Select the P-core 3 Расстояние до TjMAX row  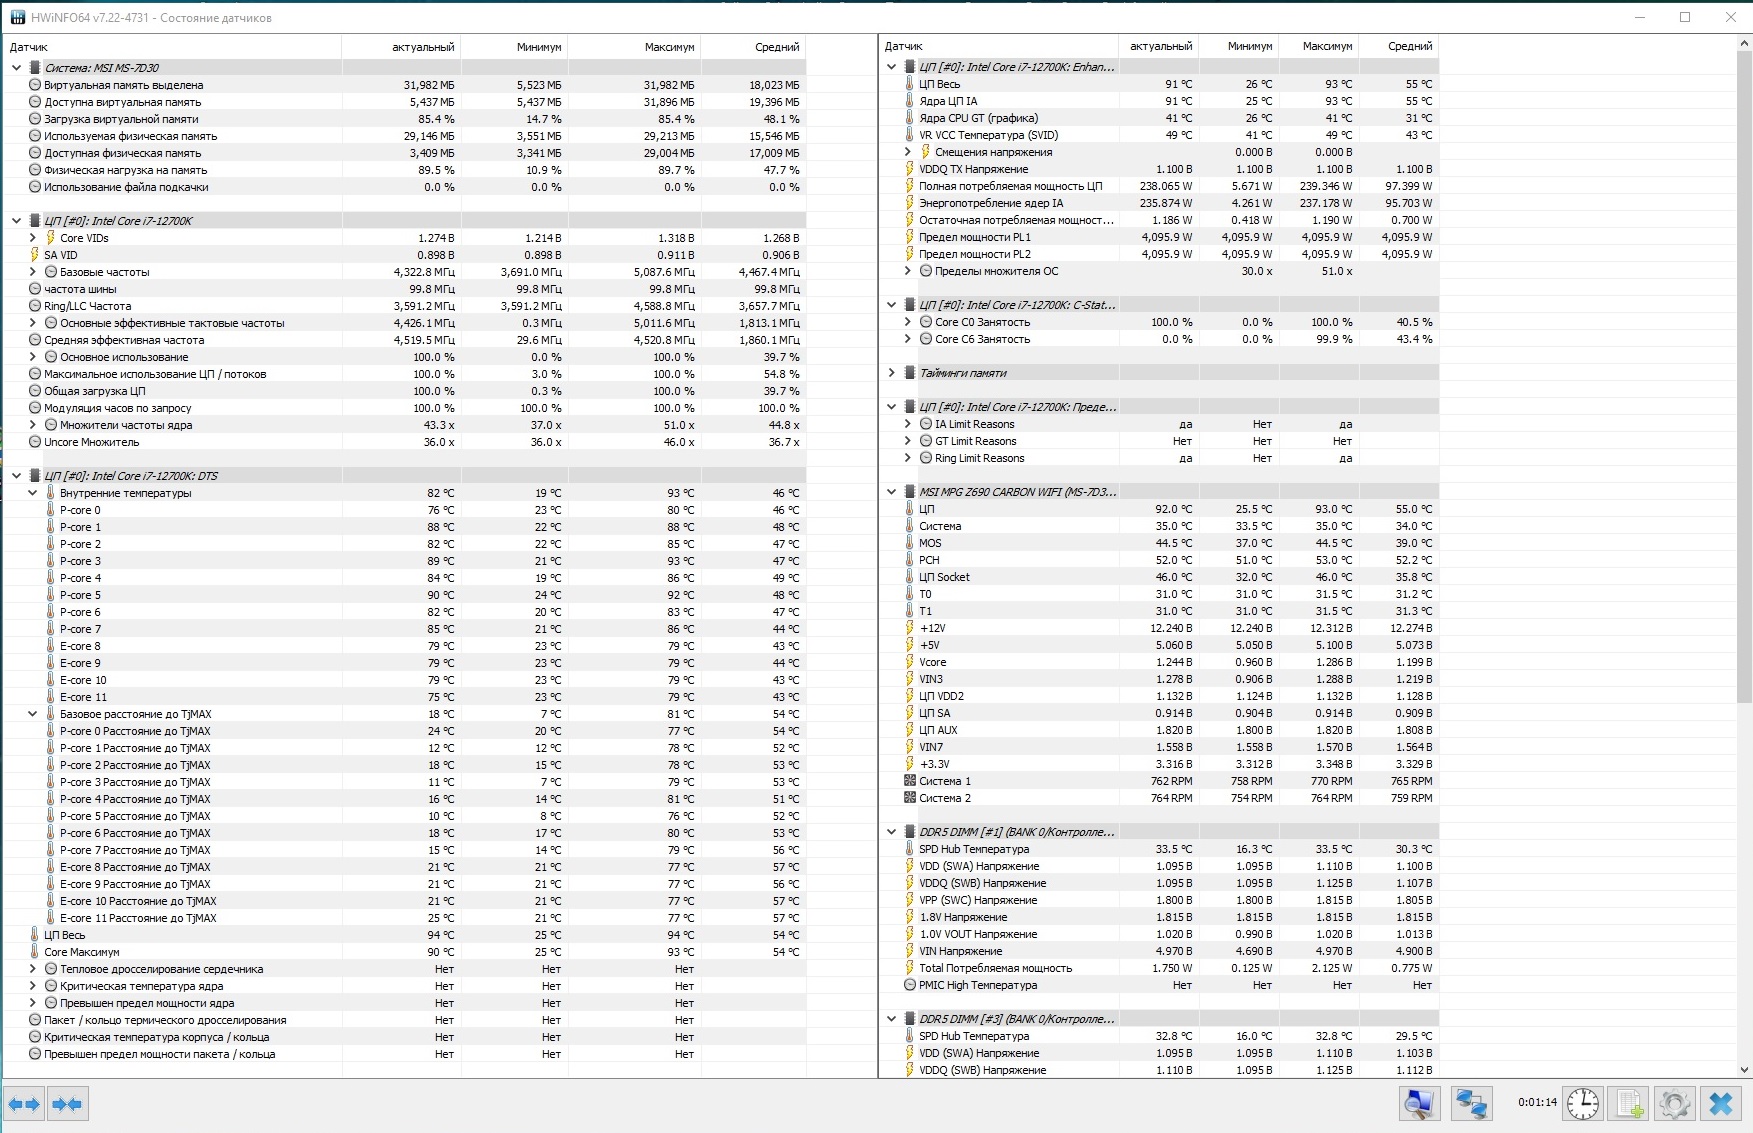pos(405,782)
